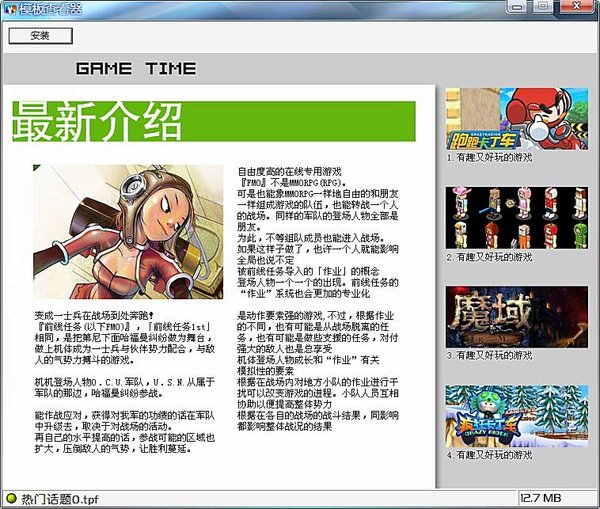This screenshot has width=600, height=509.
Task: Click the GAME TIME header title
Action: pyautogui.click(x=136, y=69)
